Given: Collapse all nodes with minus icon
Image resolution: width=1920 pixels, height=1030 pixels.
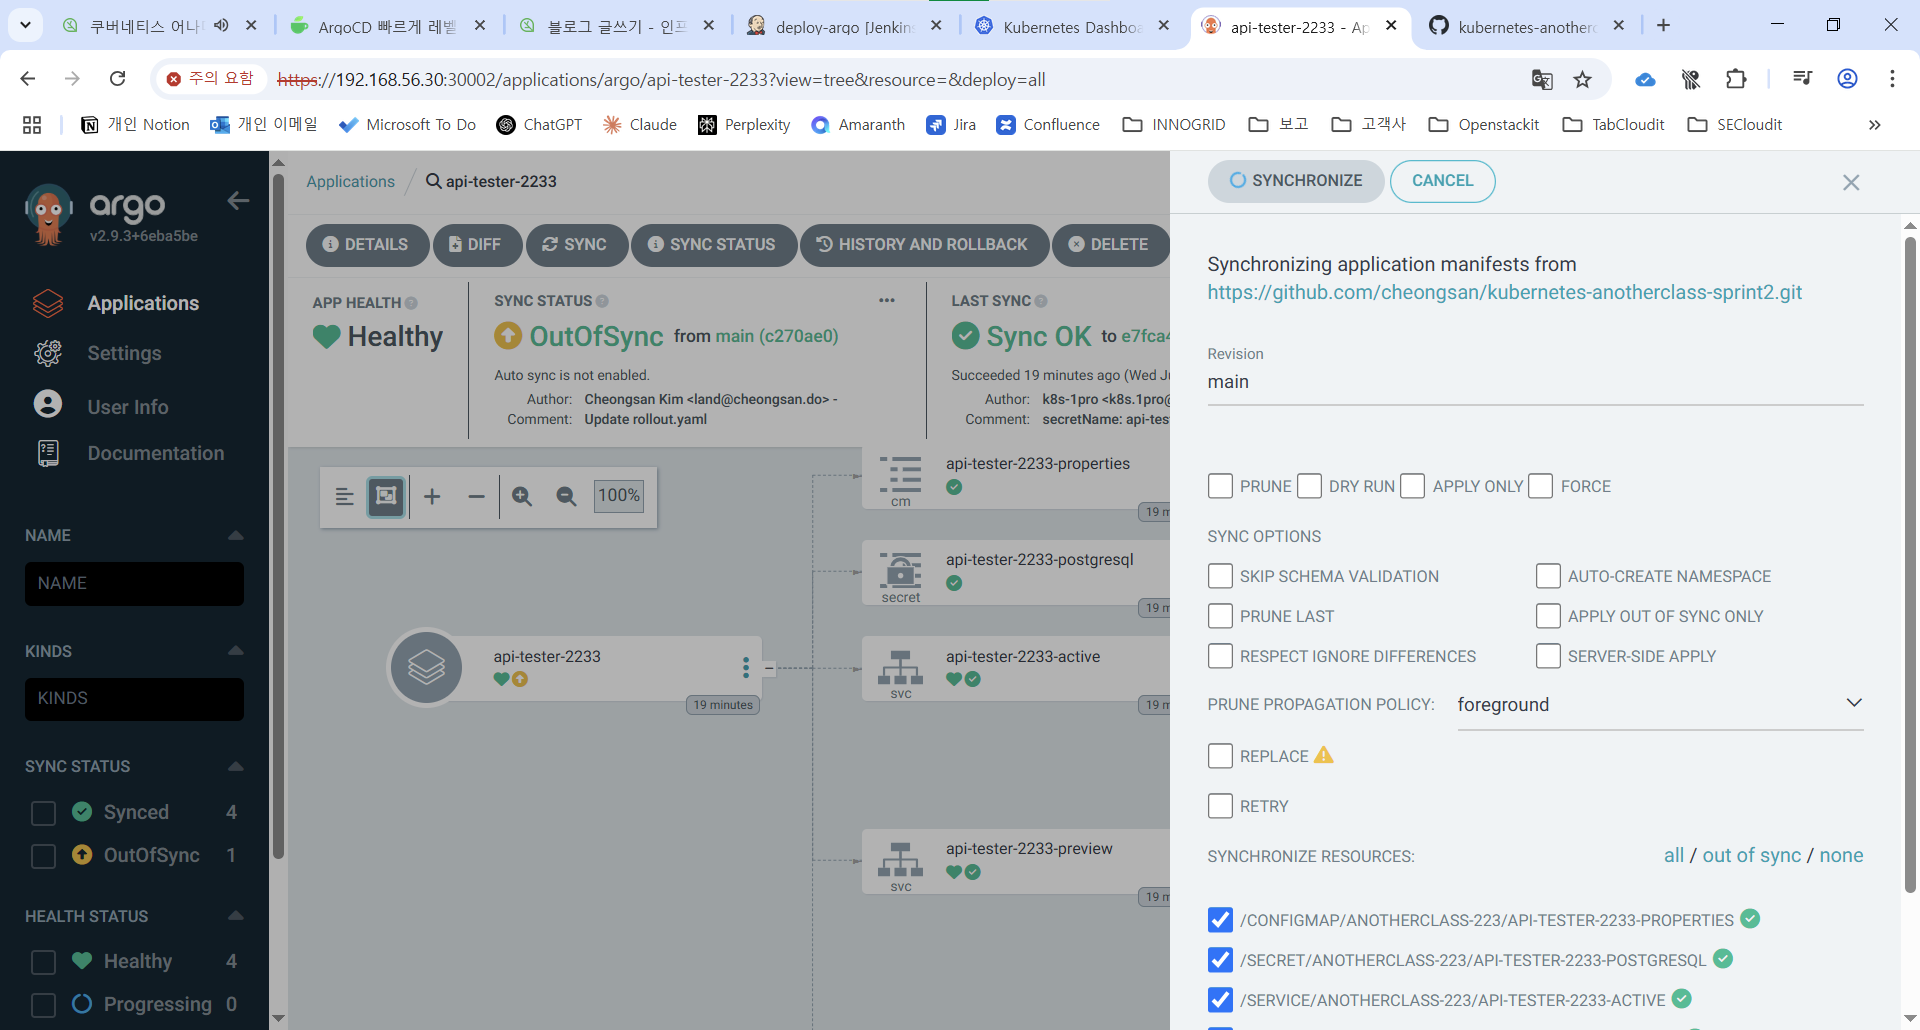Looking at the screenshot, I should pos(476,496).
